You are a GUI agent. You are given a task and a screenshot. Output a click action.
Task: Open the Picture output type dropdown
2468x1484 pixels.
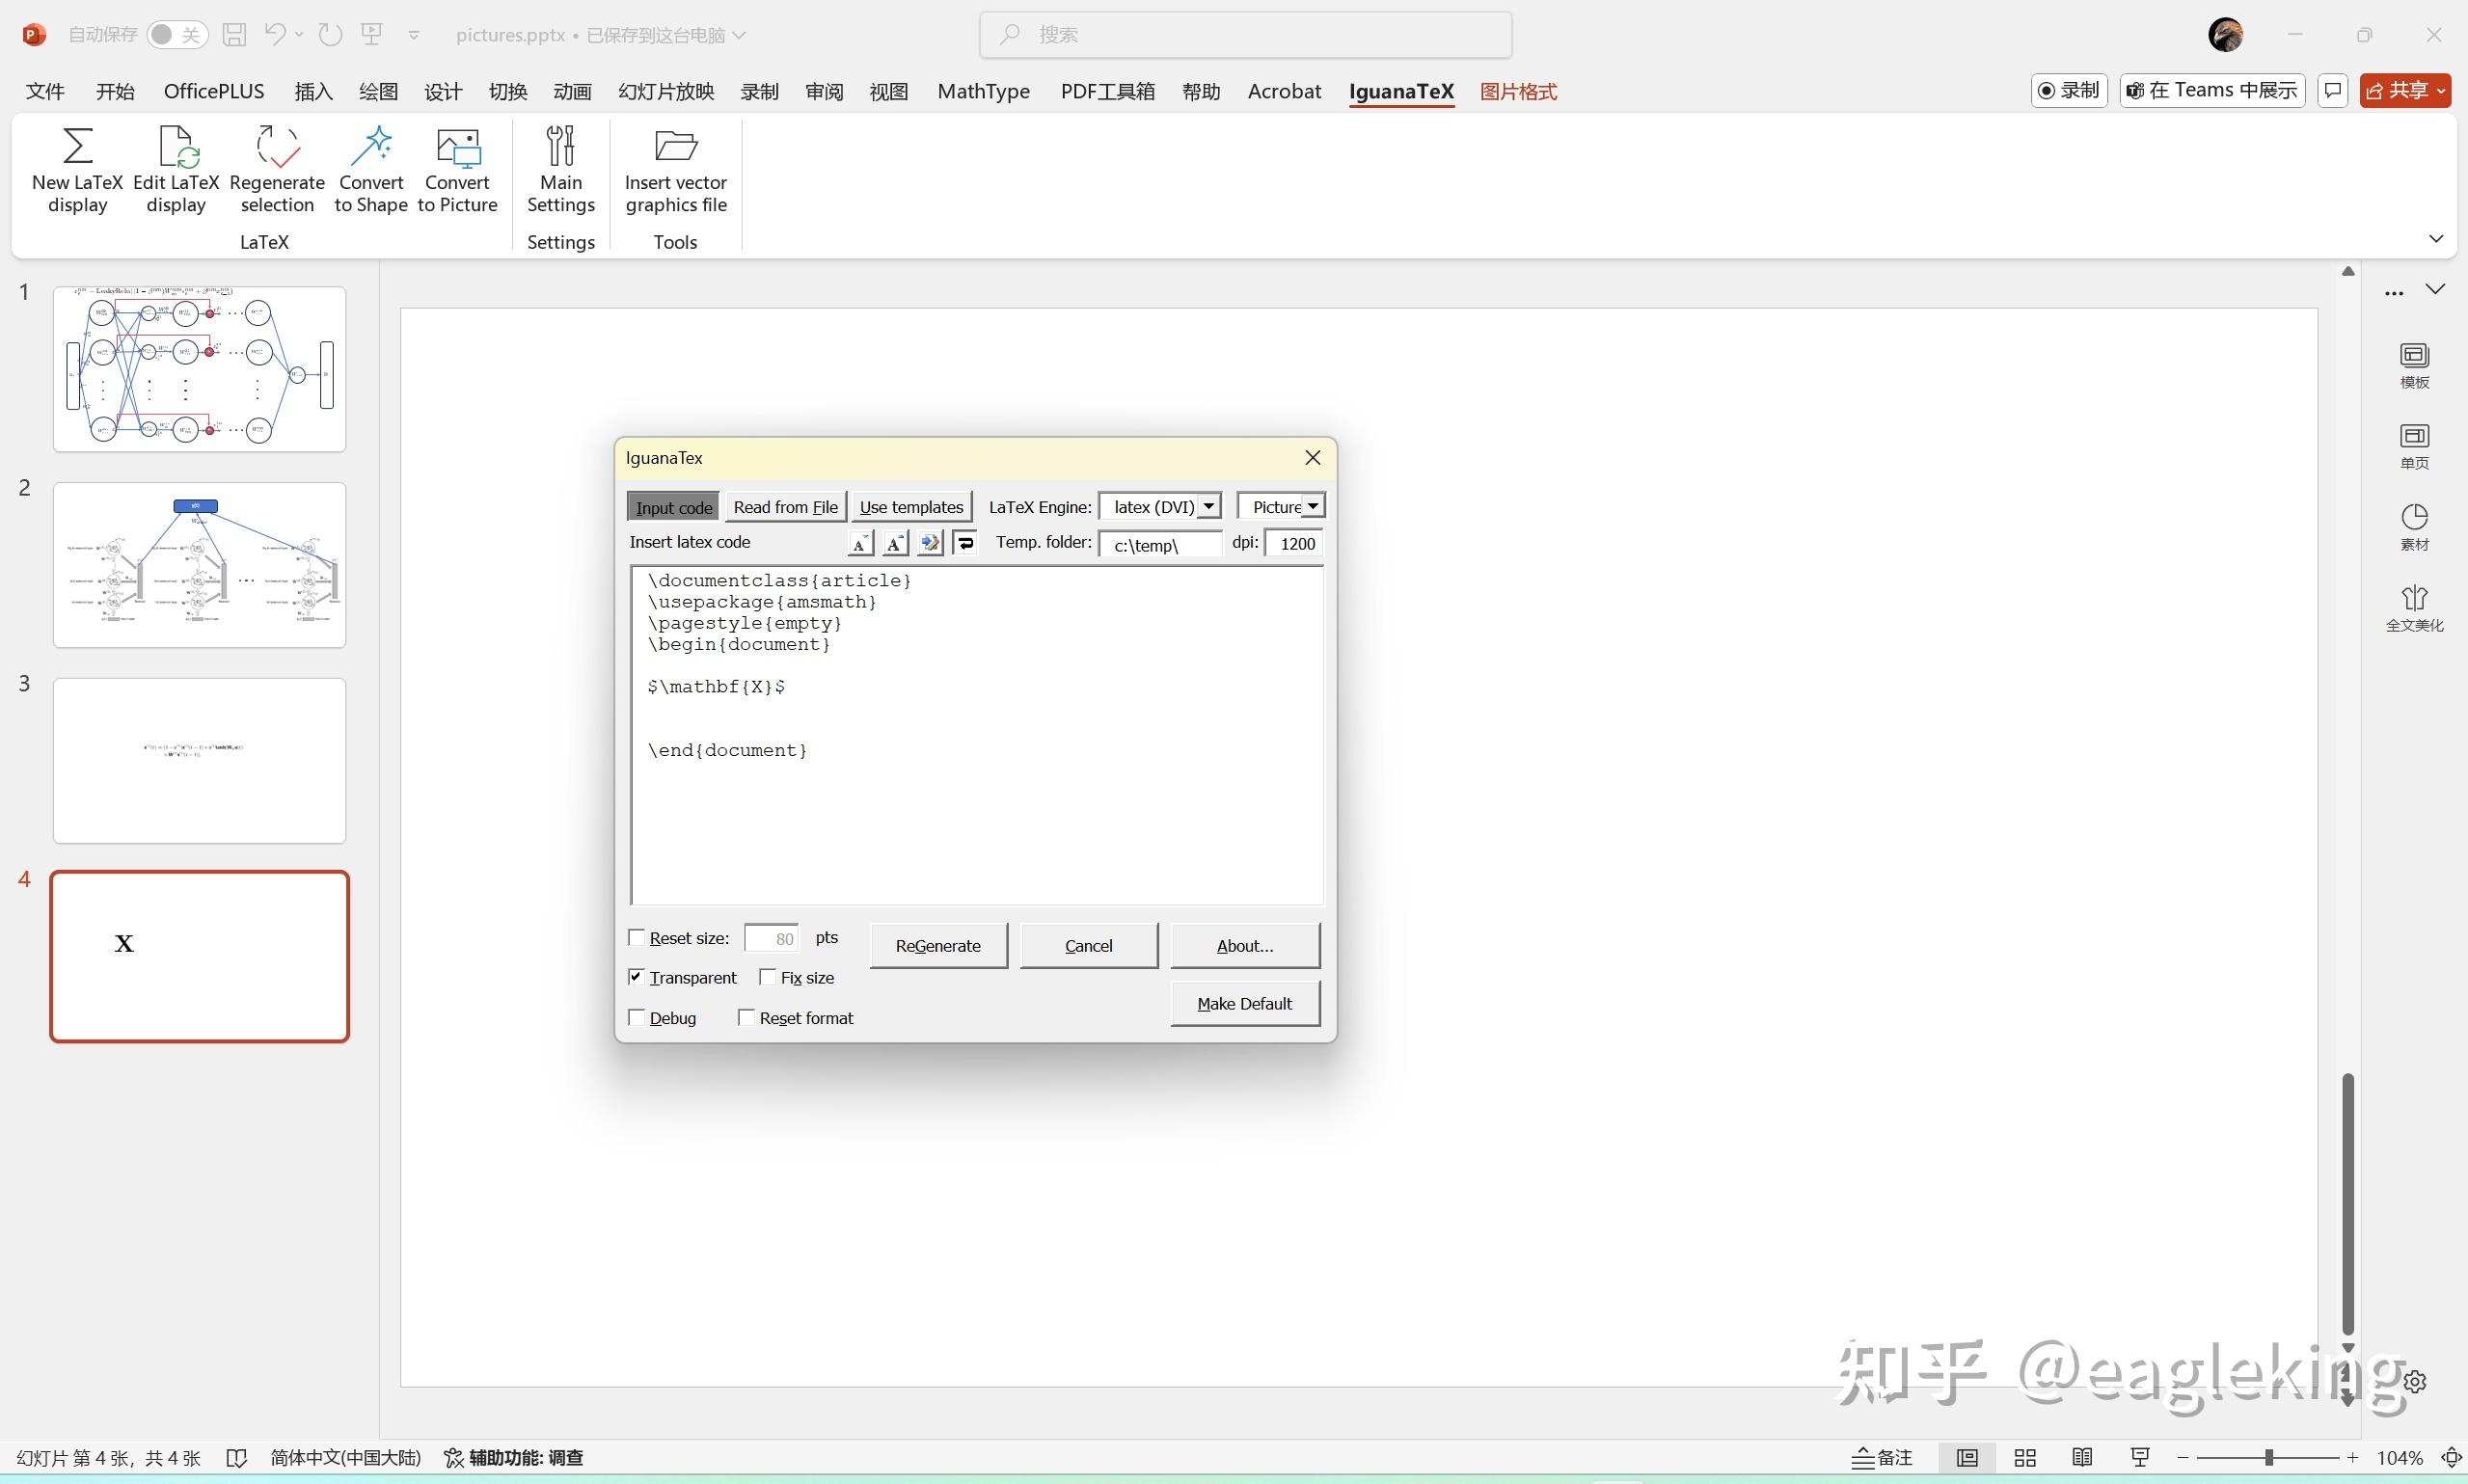point(1312,506)
